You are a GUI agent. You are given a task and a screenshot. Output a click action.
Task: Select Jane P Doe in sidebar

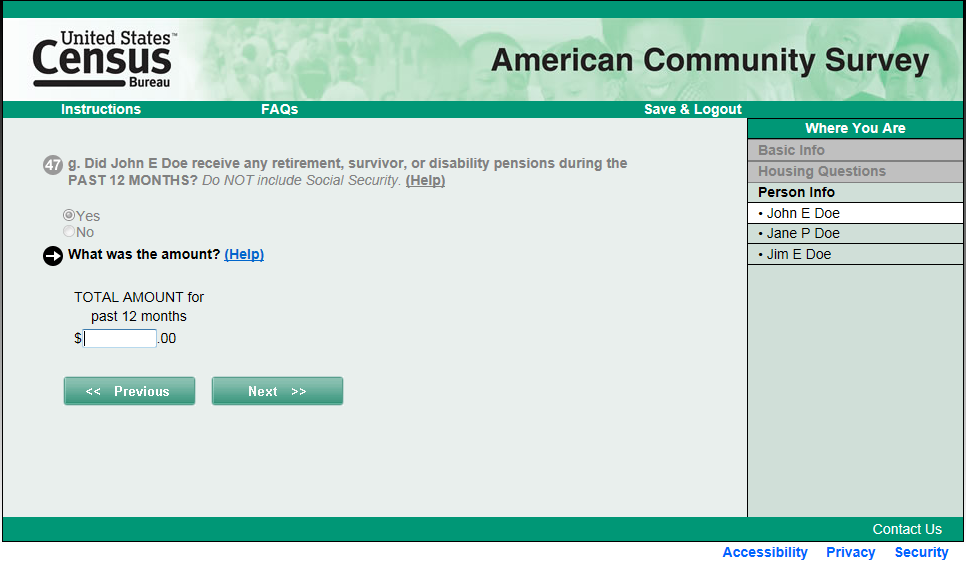855,233
